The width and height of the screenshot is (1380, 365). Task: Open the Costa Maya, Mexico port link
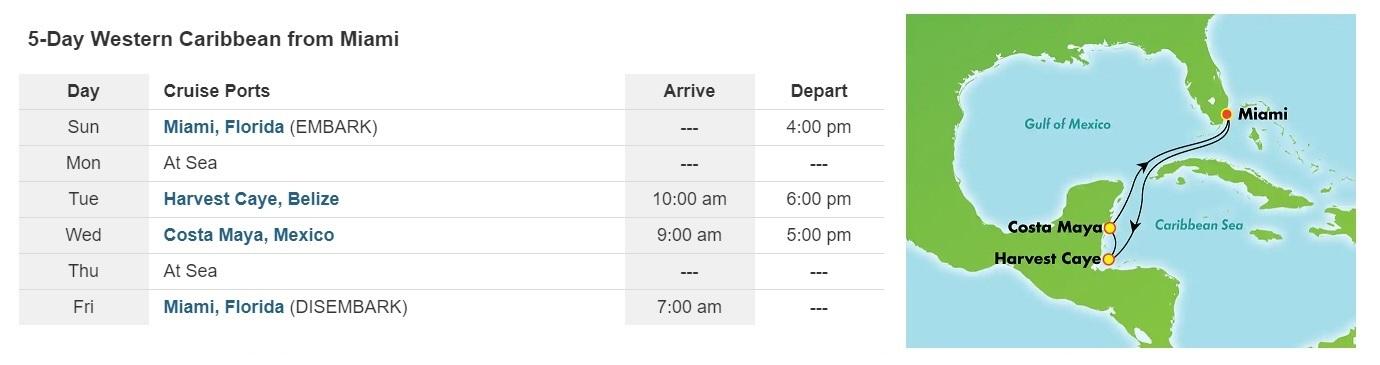pyautogui.click(x=248, y=235)
